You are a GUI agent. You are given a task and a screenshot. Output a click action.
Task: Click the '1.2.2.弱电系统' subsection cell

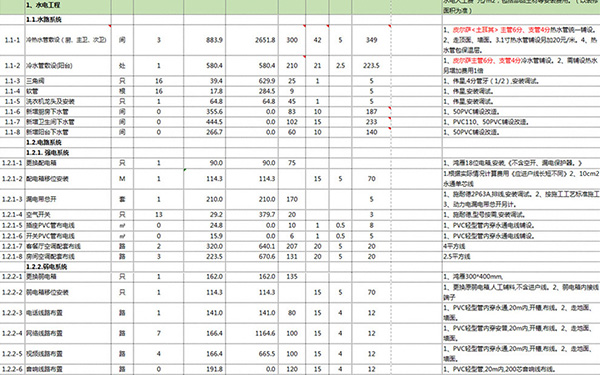coord(68,267)
